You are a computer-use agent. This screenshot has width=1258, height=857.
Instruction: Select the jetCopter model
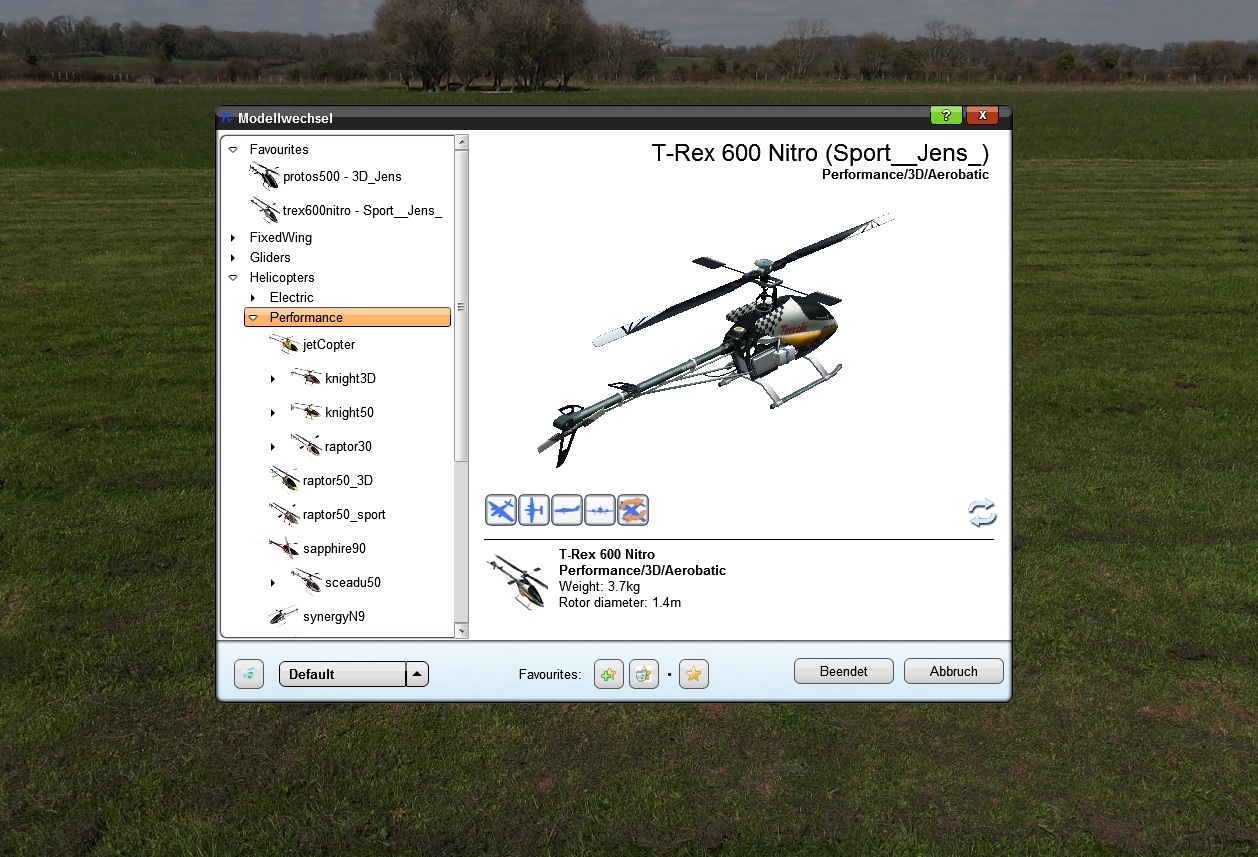(329, 345)
